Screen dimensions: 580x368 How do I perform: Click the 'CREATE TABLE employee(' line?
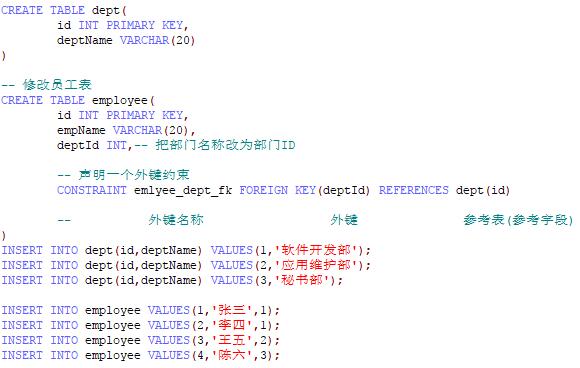click(x=78, y=100)
